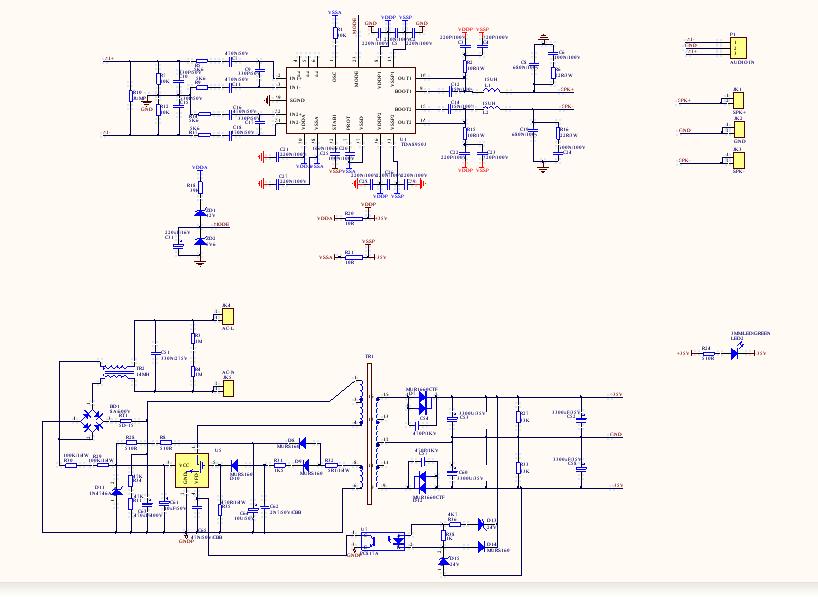818x597 pixels.
Task: Click the JK5 AC N input connector
Action: (228, 388)
